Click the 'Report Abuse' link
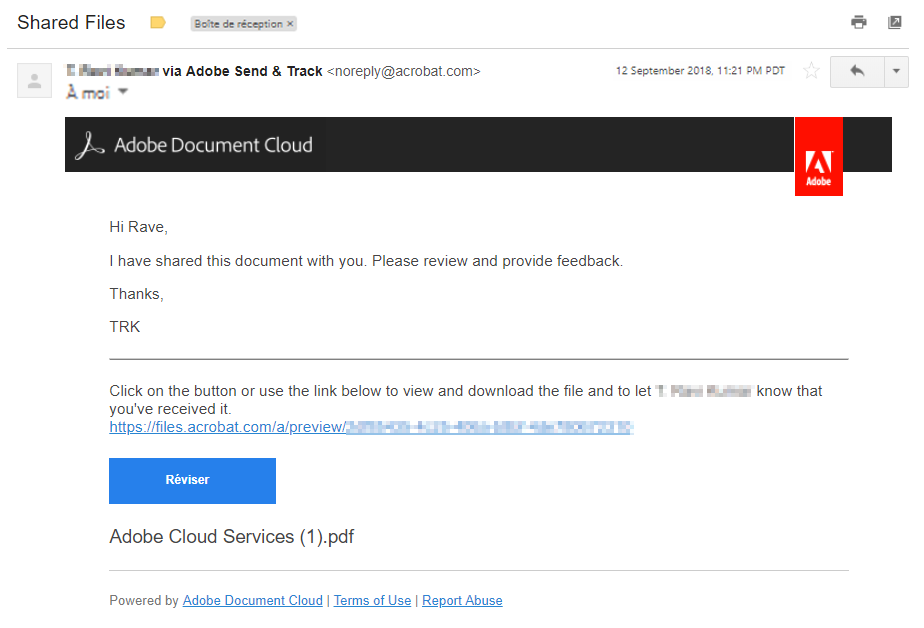Image resolution: width=924 pixels, height=628 pixels. coord(462,601)
